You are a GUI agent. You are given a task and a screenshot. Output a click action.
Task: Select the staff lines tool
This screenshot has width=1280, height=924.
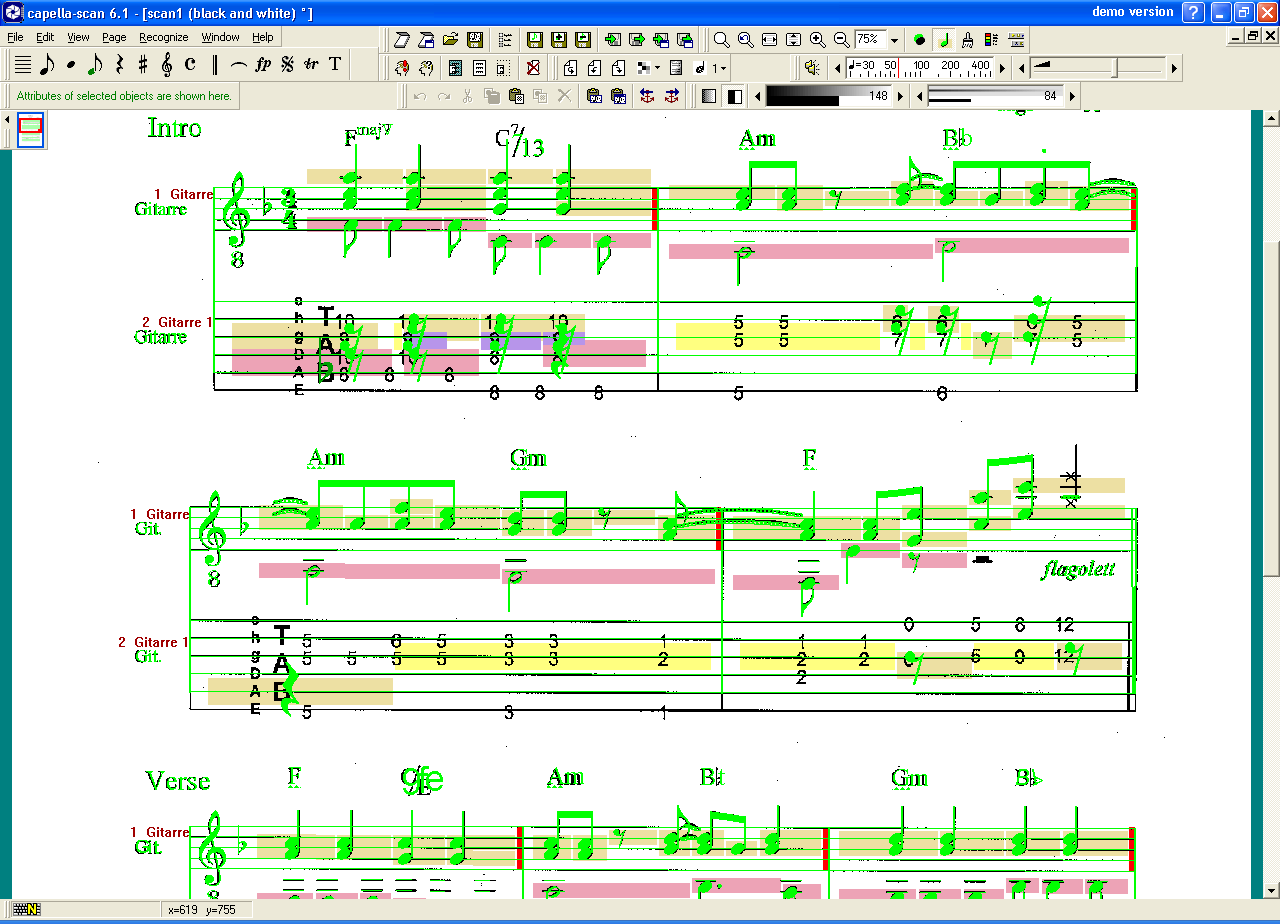(23, 65)
